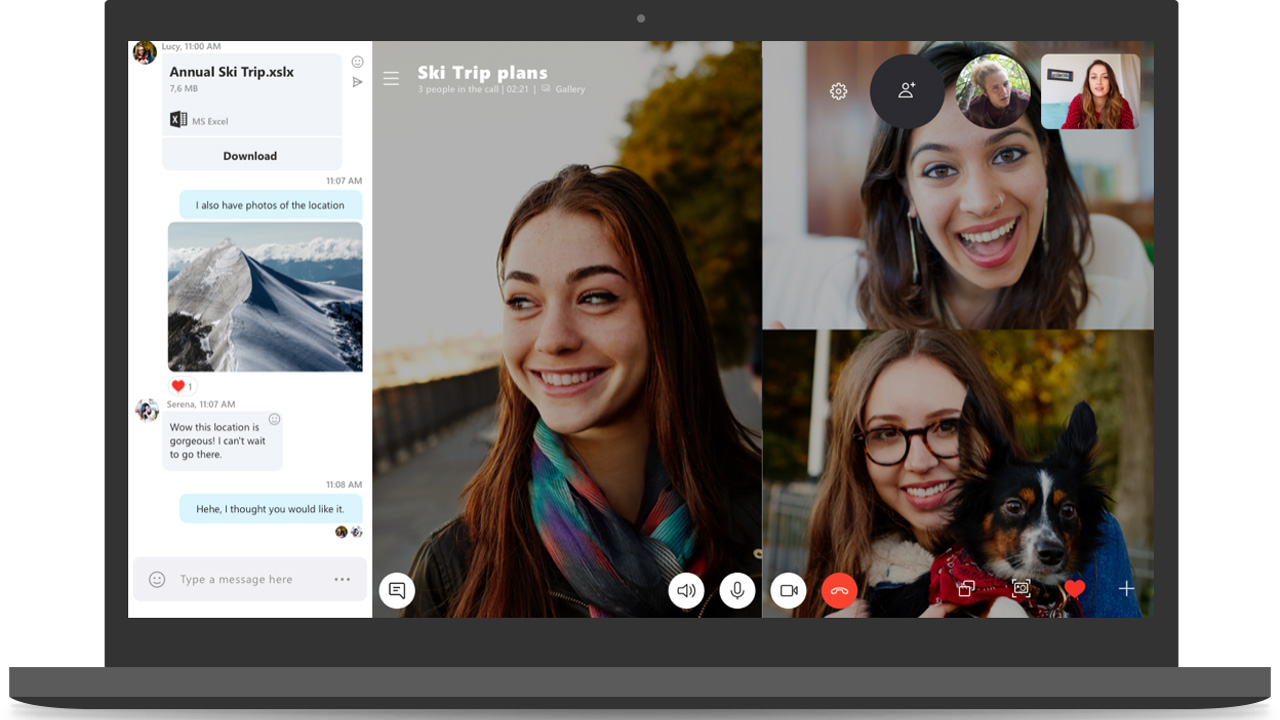
Task: Mute the microphone
Action: [x=737, y=590]
